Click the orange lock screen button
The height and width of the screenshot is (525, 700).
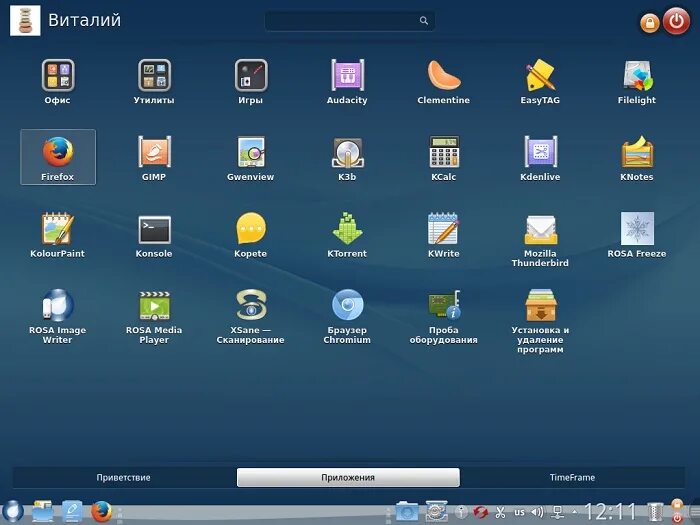click(650, 22)
